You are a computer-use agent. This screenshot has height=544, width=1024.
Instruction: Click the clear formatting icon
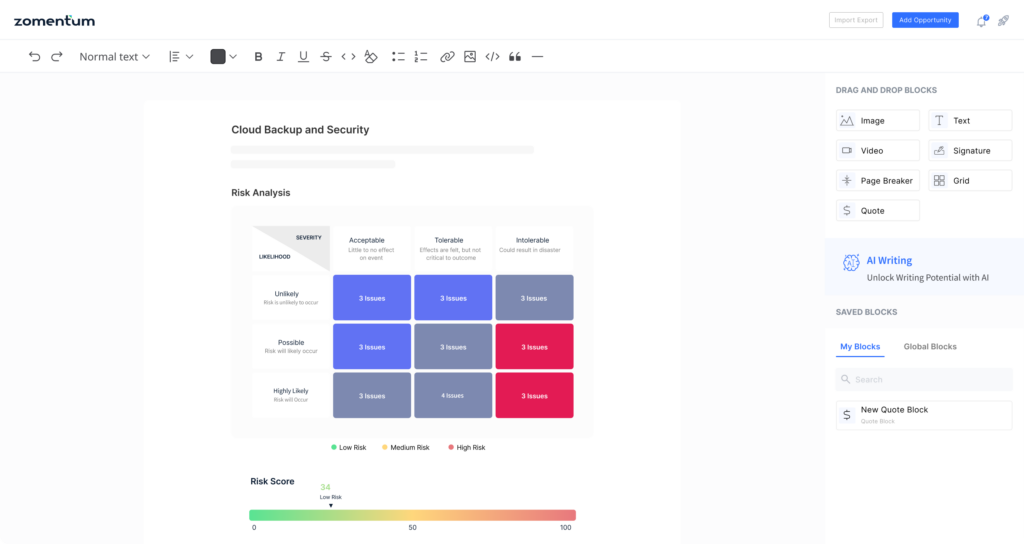pyautogui.click(x=371, y=57)
